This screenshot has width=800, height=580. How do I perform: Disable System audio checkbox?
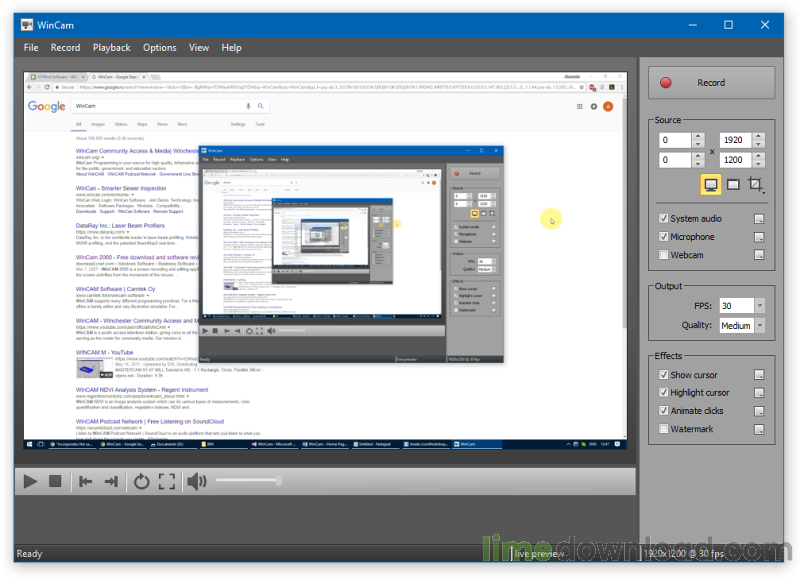click(664, 219)
